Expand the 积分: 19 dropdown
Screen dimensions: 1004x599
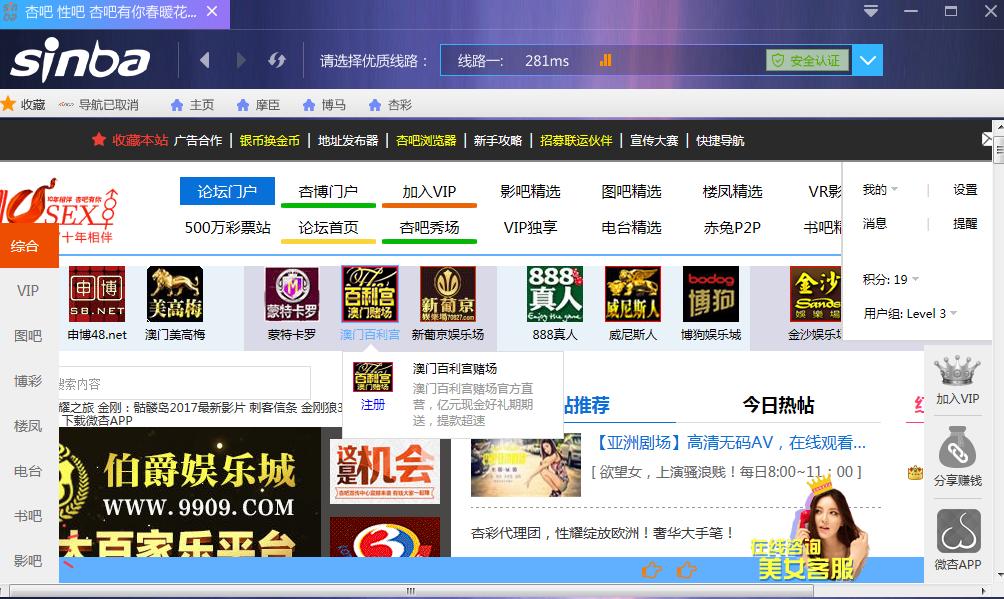(x=891, y=279)
